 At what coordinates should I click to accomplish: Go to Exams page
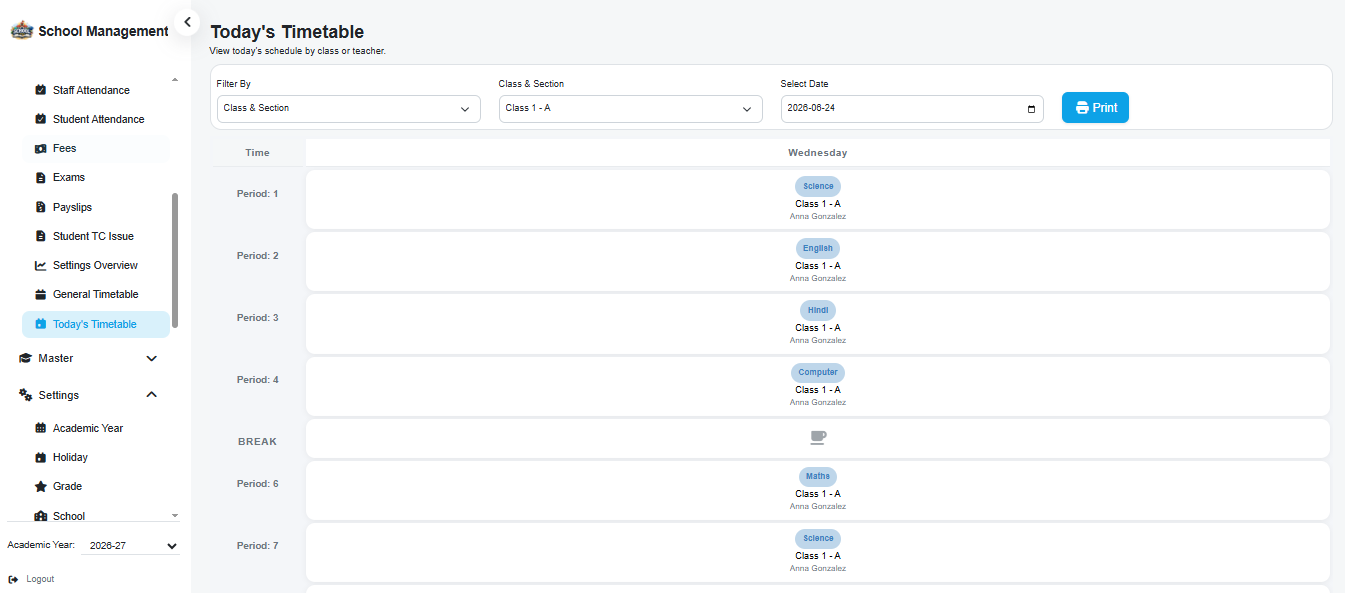pyautogui.click(x=96, y=177)
